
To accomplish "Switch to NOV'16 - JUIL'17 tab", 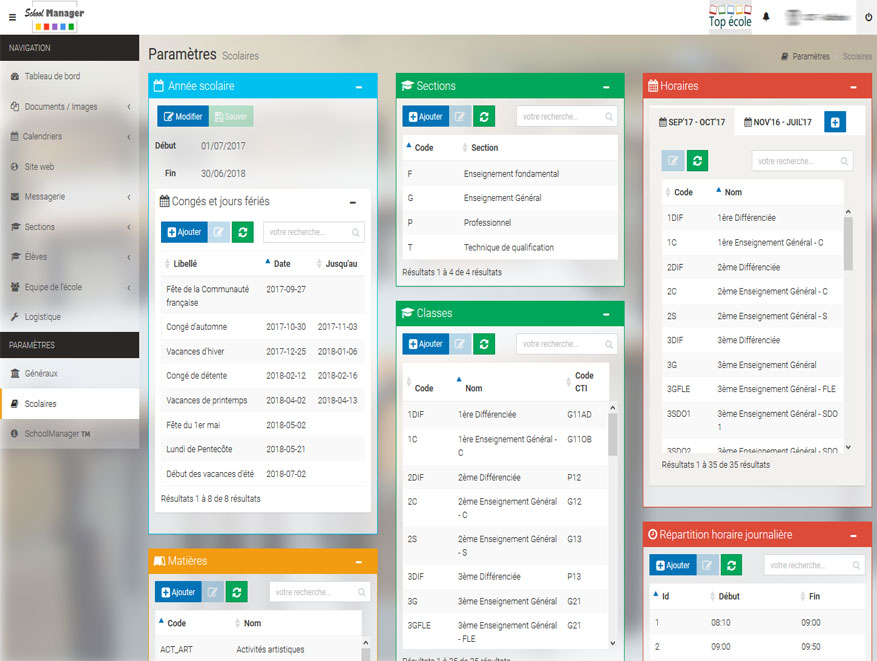I will 777,121.
